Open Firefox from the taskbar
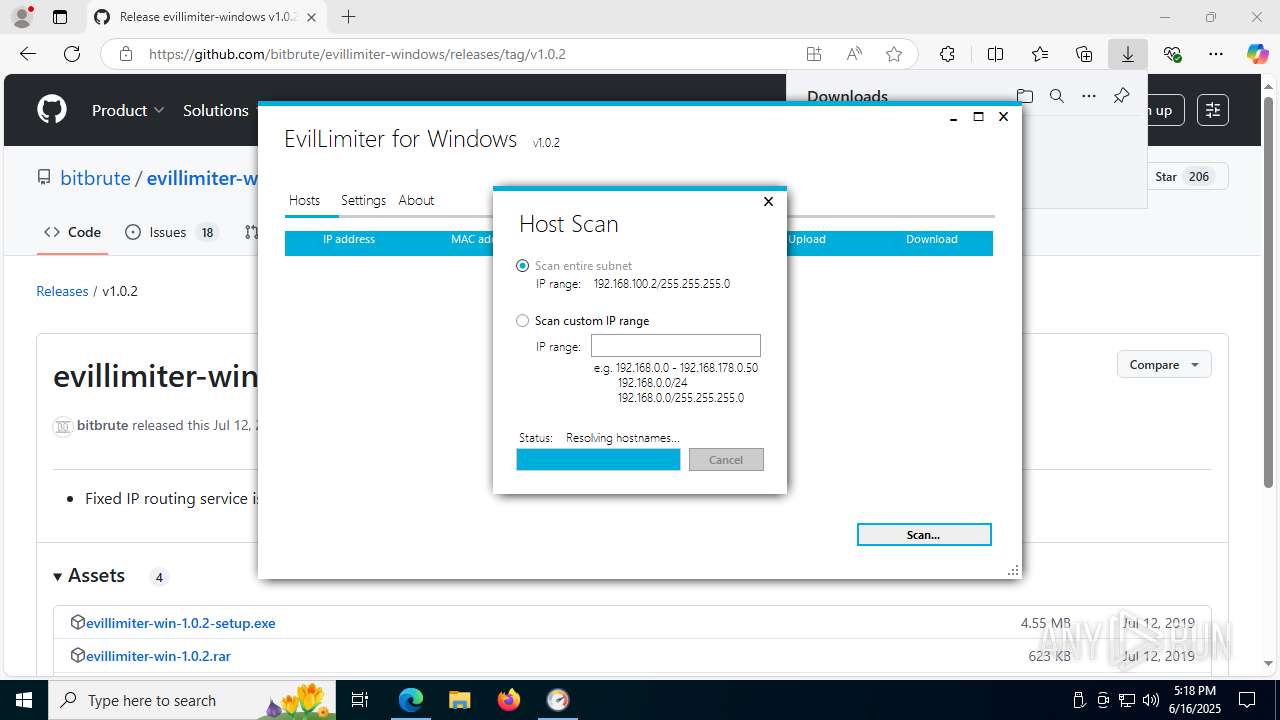This screenshot has height=720, width=1280. [508, 700]
